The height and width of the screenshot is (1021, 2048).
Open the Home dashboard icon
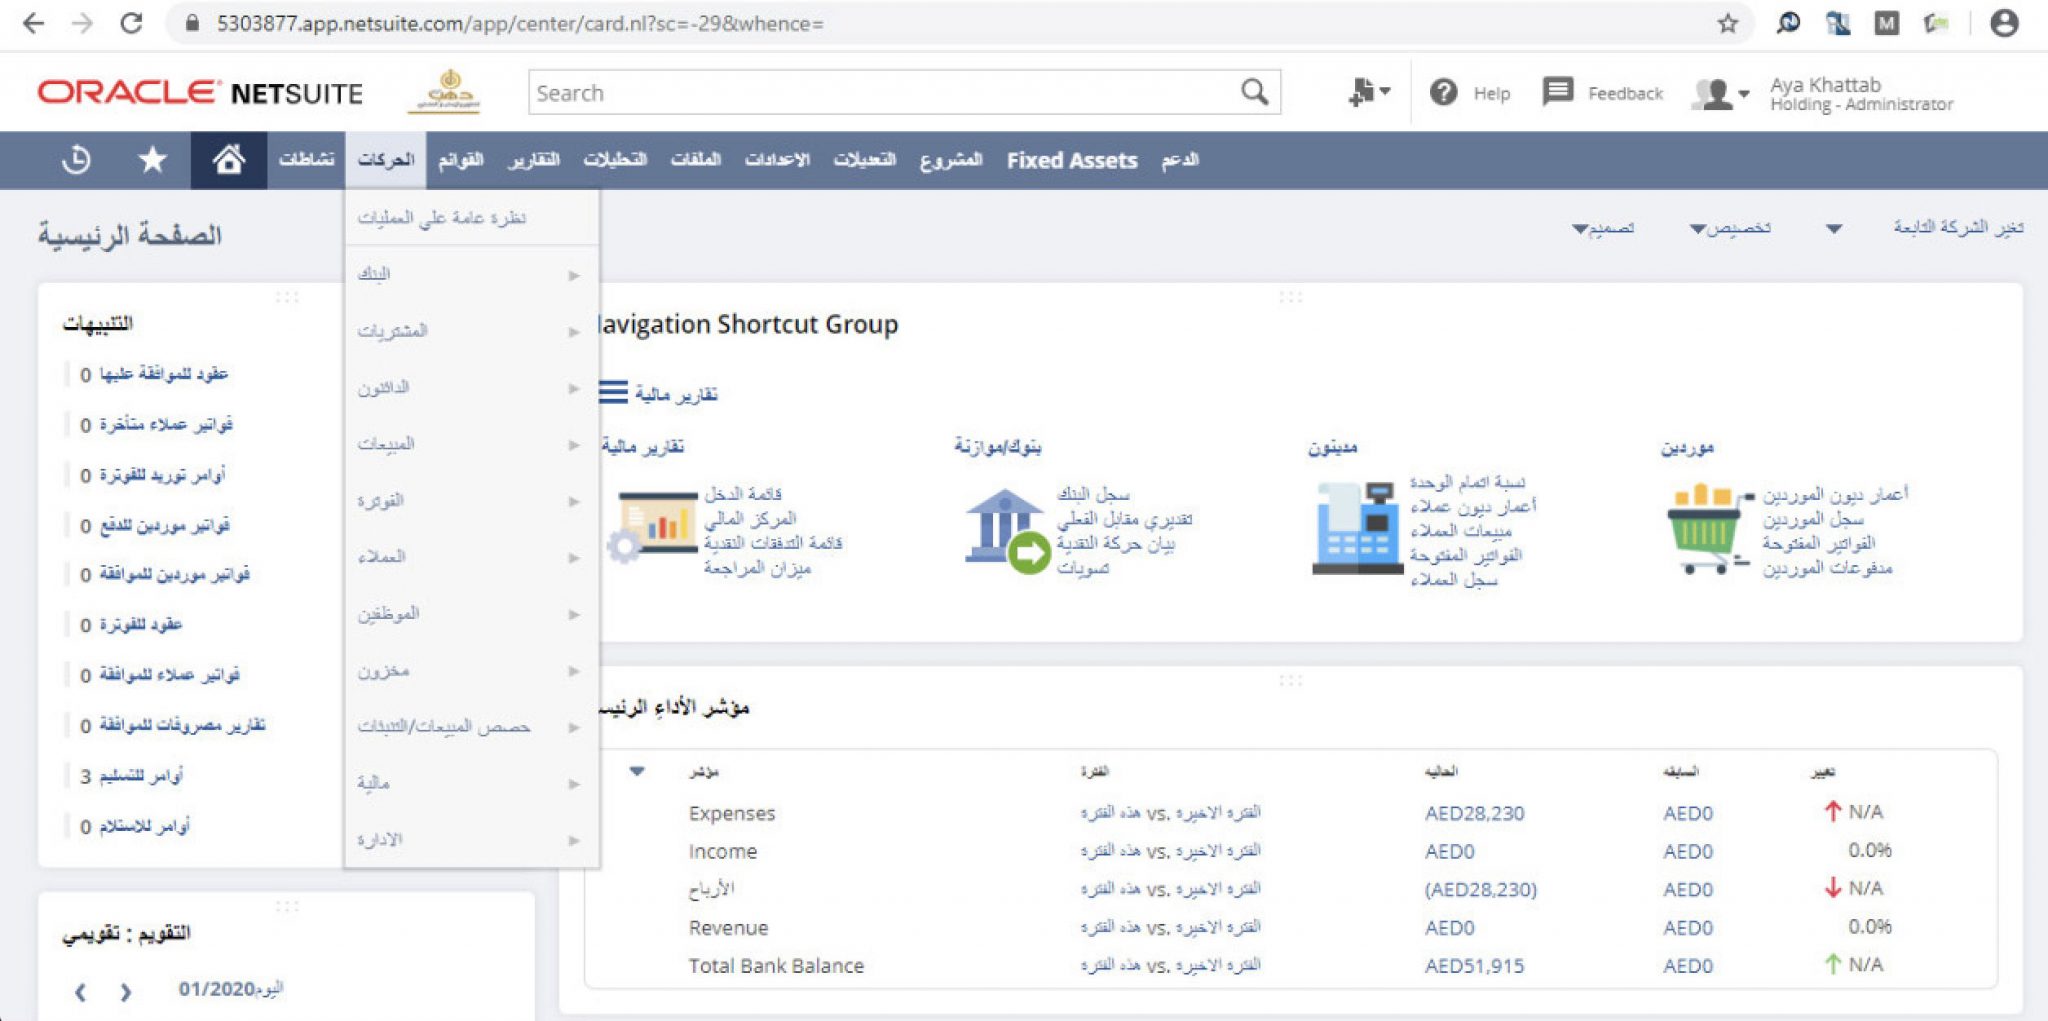228,159
